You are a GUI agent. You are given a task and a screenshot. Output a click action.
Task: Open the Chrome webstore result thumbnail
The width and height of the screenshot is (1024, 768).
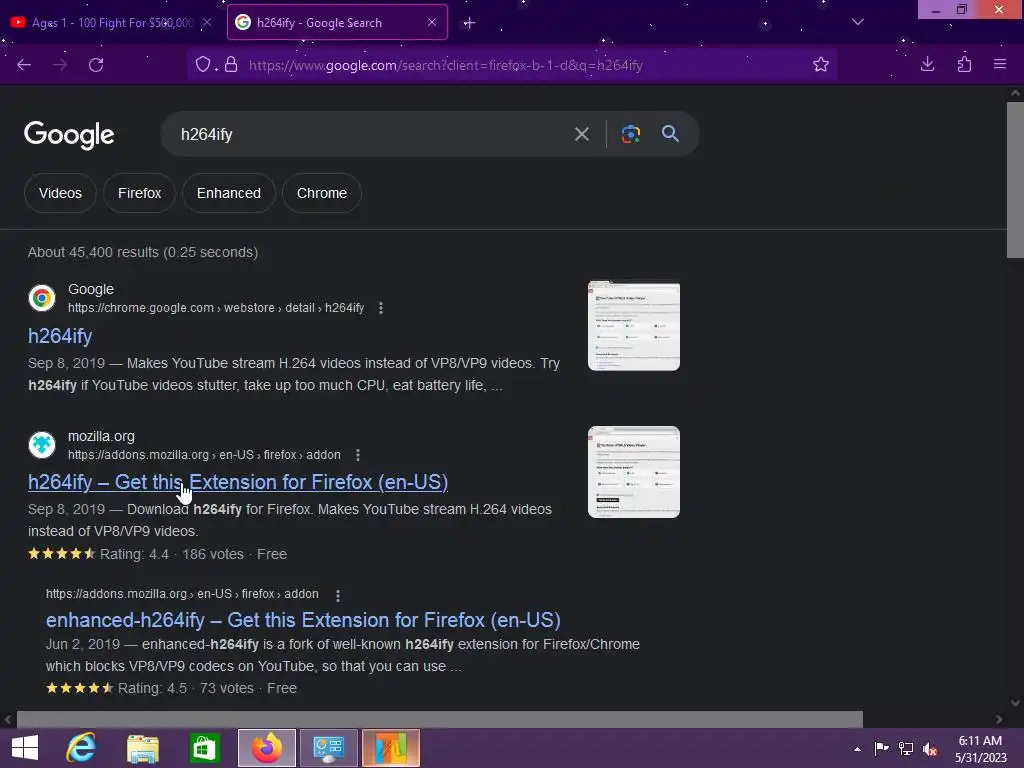[633, 326]
